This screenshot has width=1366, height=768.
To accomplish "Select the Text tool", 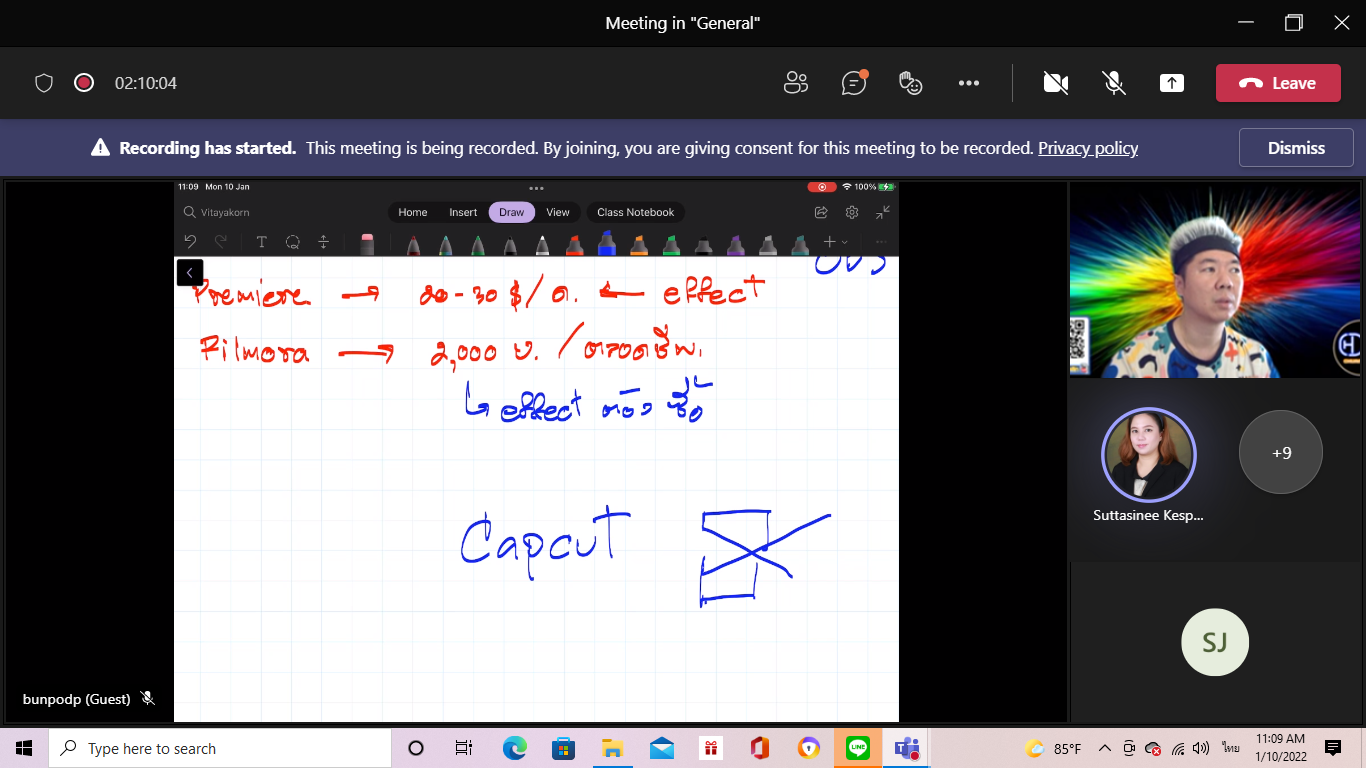I will pyautogui.click(x=261, y=242).
